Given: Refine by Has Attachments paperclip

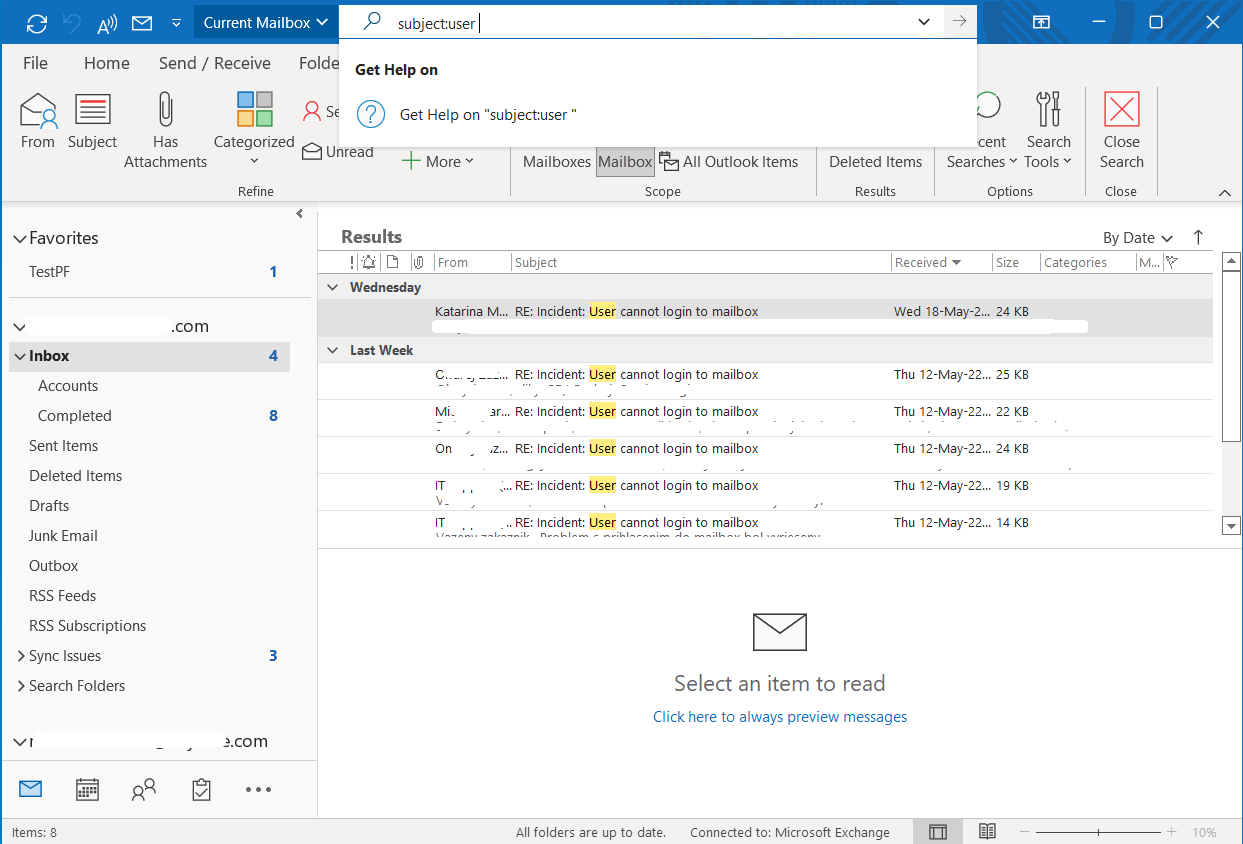Looking at the screenshot, I should point(166,131).
